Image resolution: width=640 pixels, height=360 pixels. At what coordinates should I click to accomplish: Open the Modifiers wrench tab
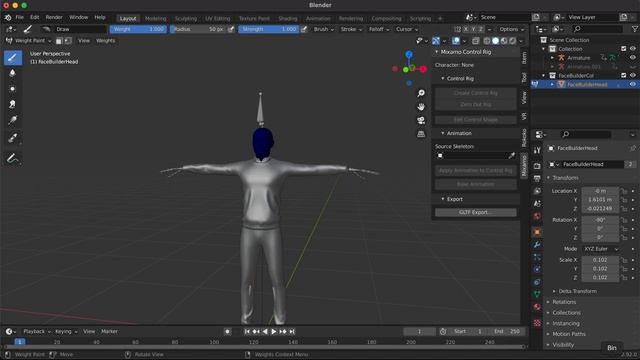pyautogui.click(x=537, y=244)
